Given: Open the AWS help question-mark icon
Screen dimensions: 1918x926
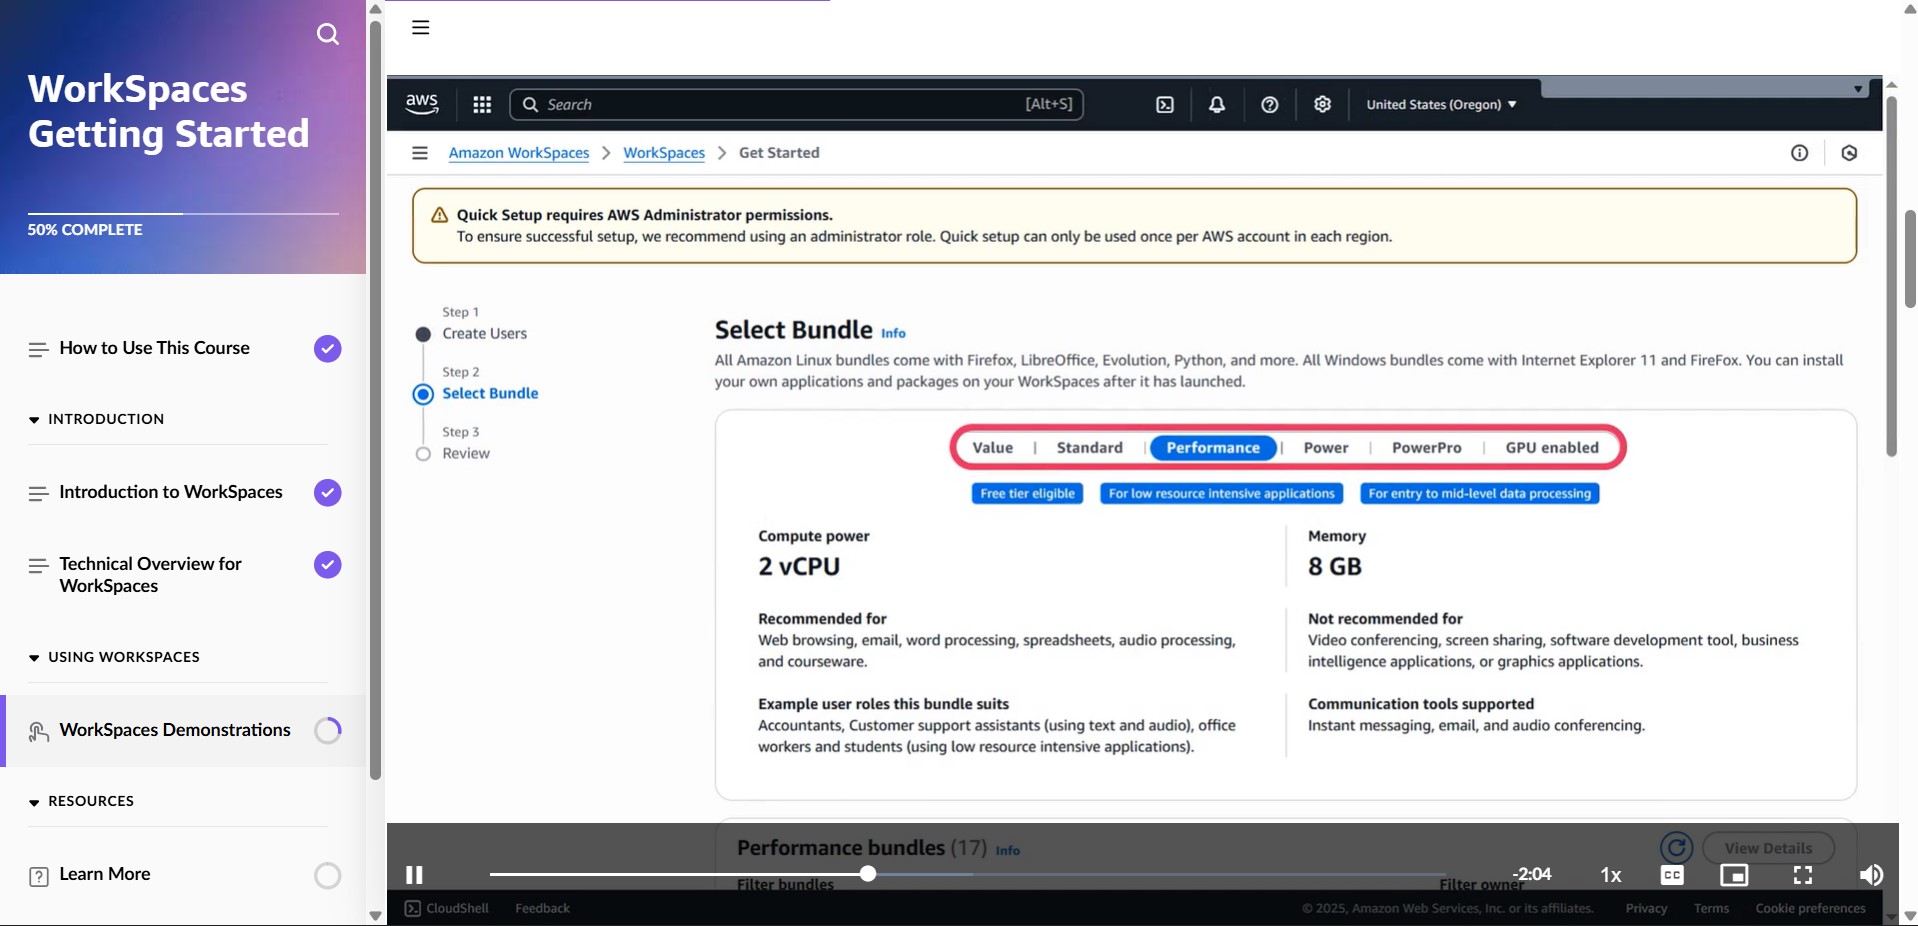Looking at the screenshot, I should [1269, 104].
